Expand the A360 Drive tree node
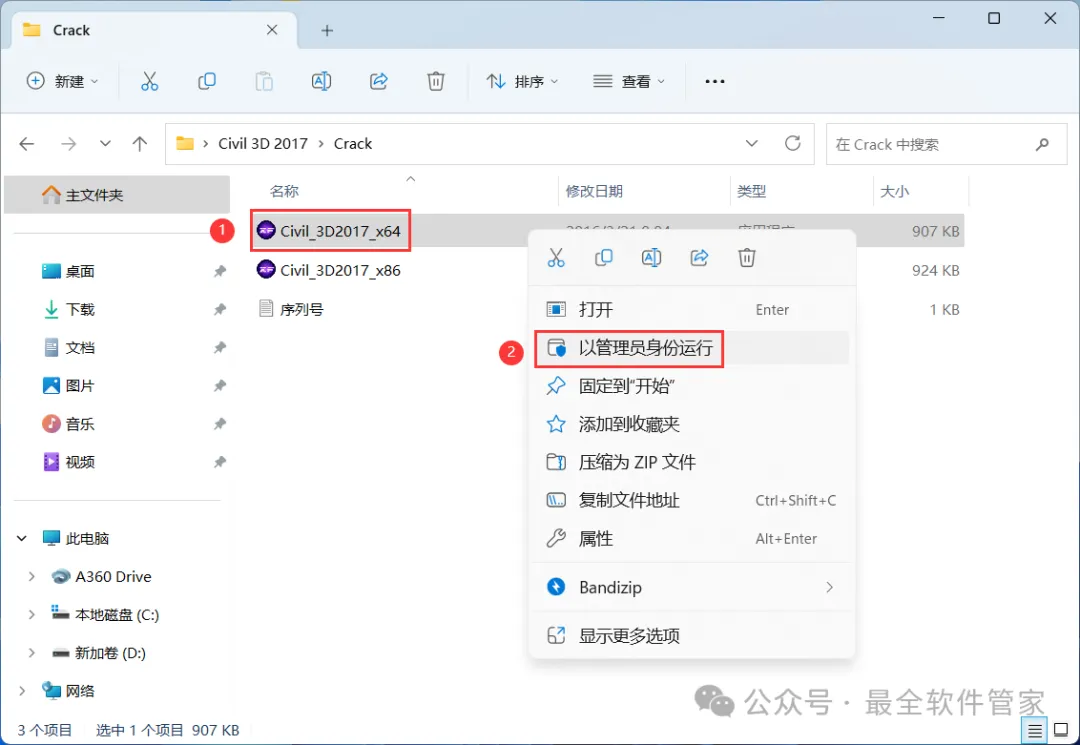 point(31,576)
